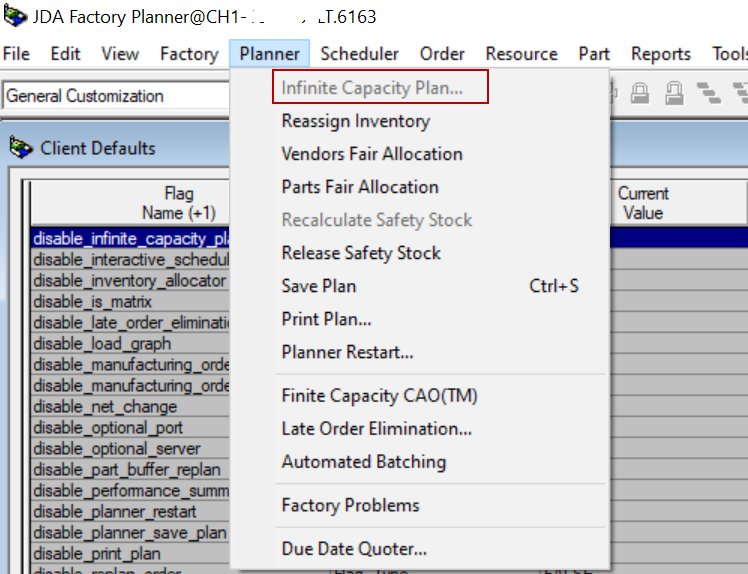This screenshot has height=574, width=748.
Task: Select the disable_is_matrix flag row
Action: 92,302
